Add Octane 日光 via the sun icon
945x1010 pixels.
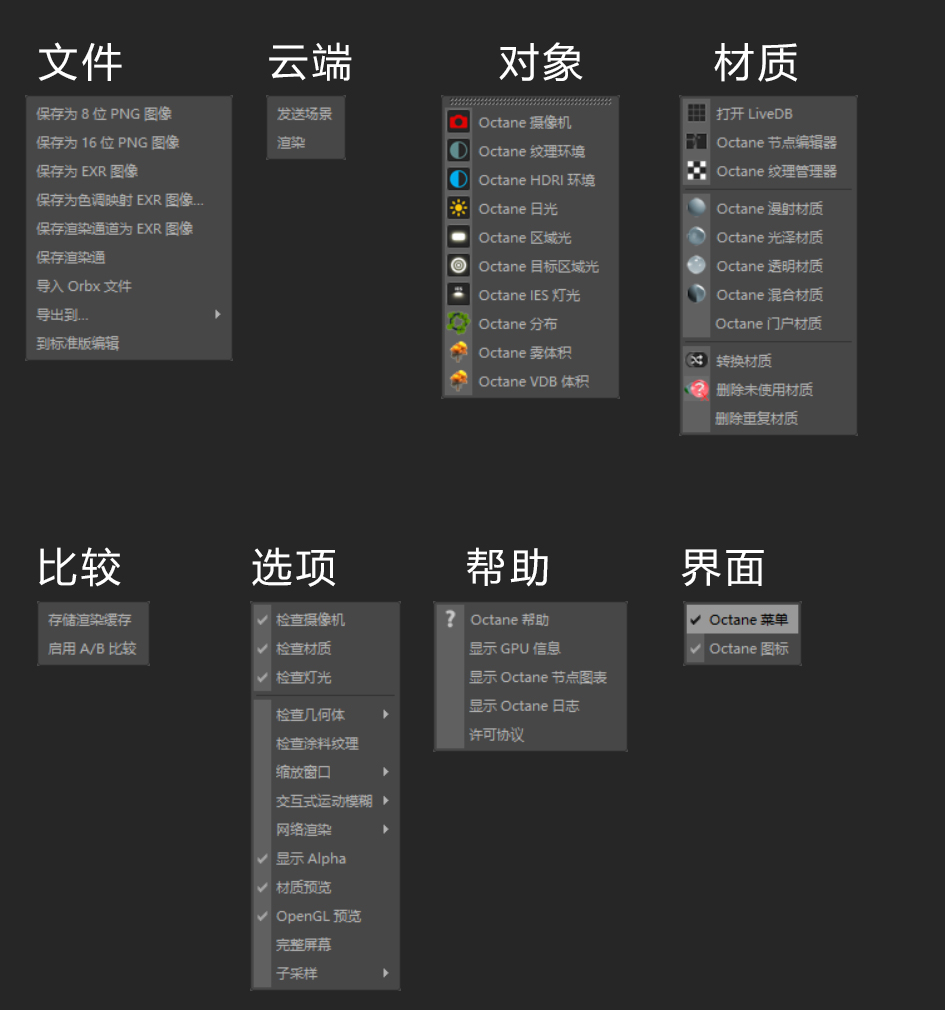tap(459, 208)
